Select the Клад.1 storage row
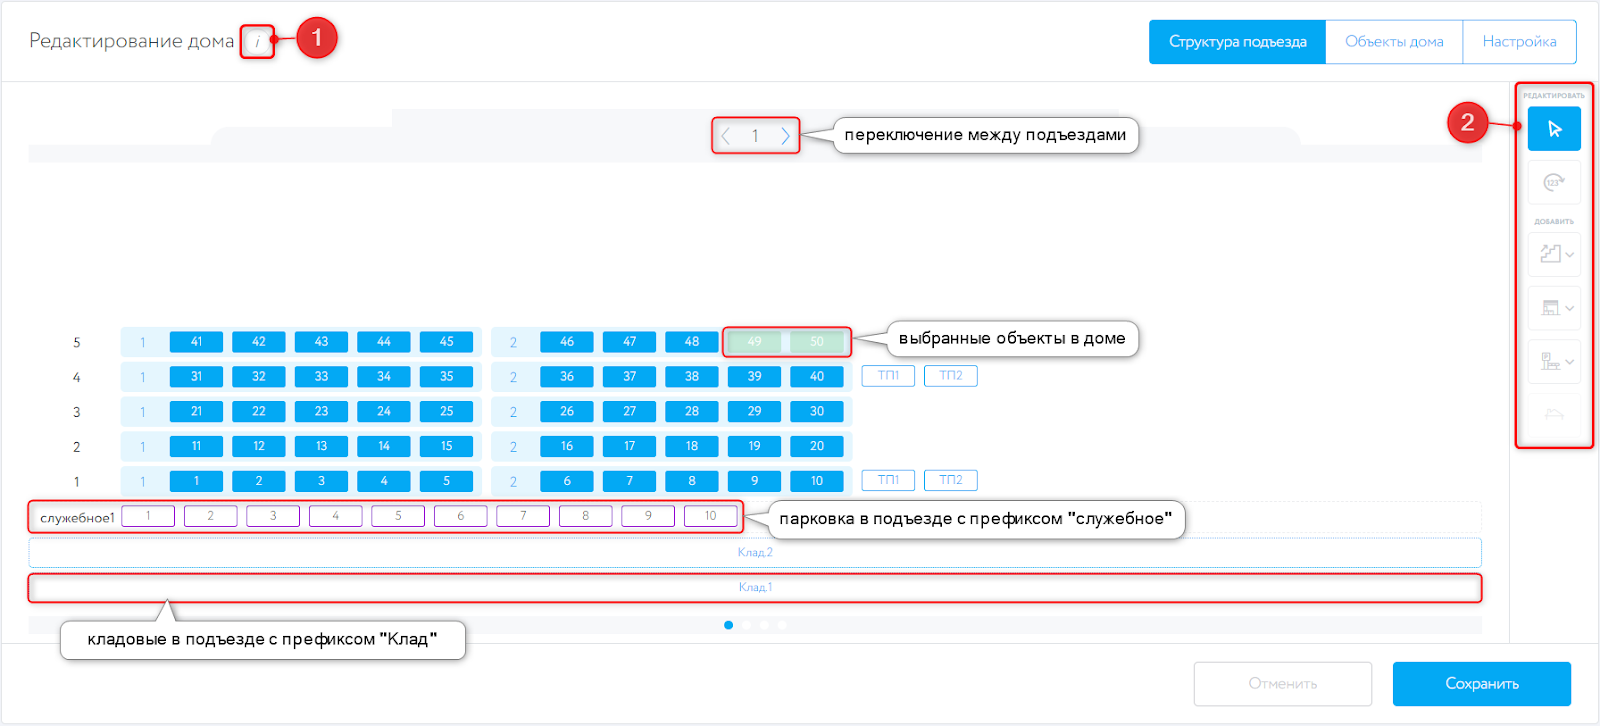Image resolution: width=1600 pixels, height=726 pixels. (x=755, y=588)
